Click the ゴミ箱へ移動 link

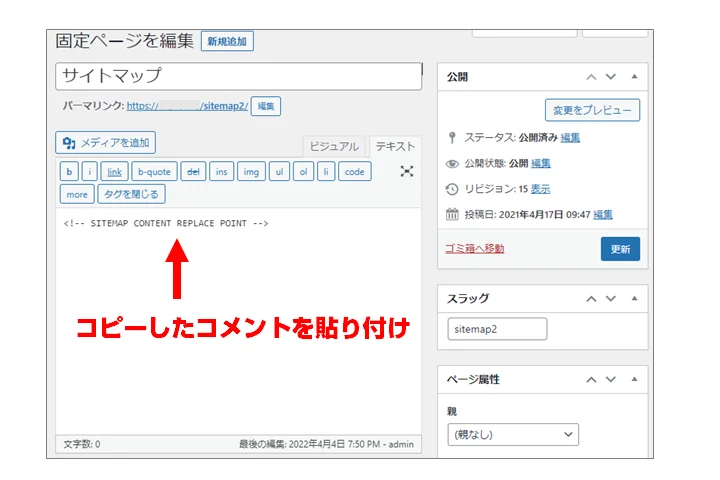pyautogui.click(x=474, y=248)
